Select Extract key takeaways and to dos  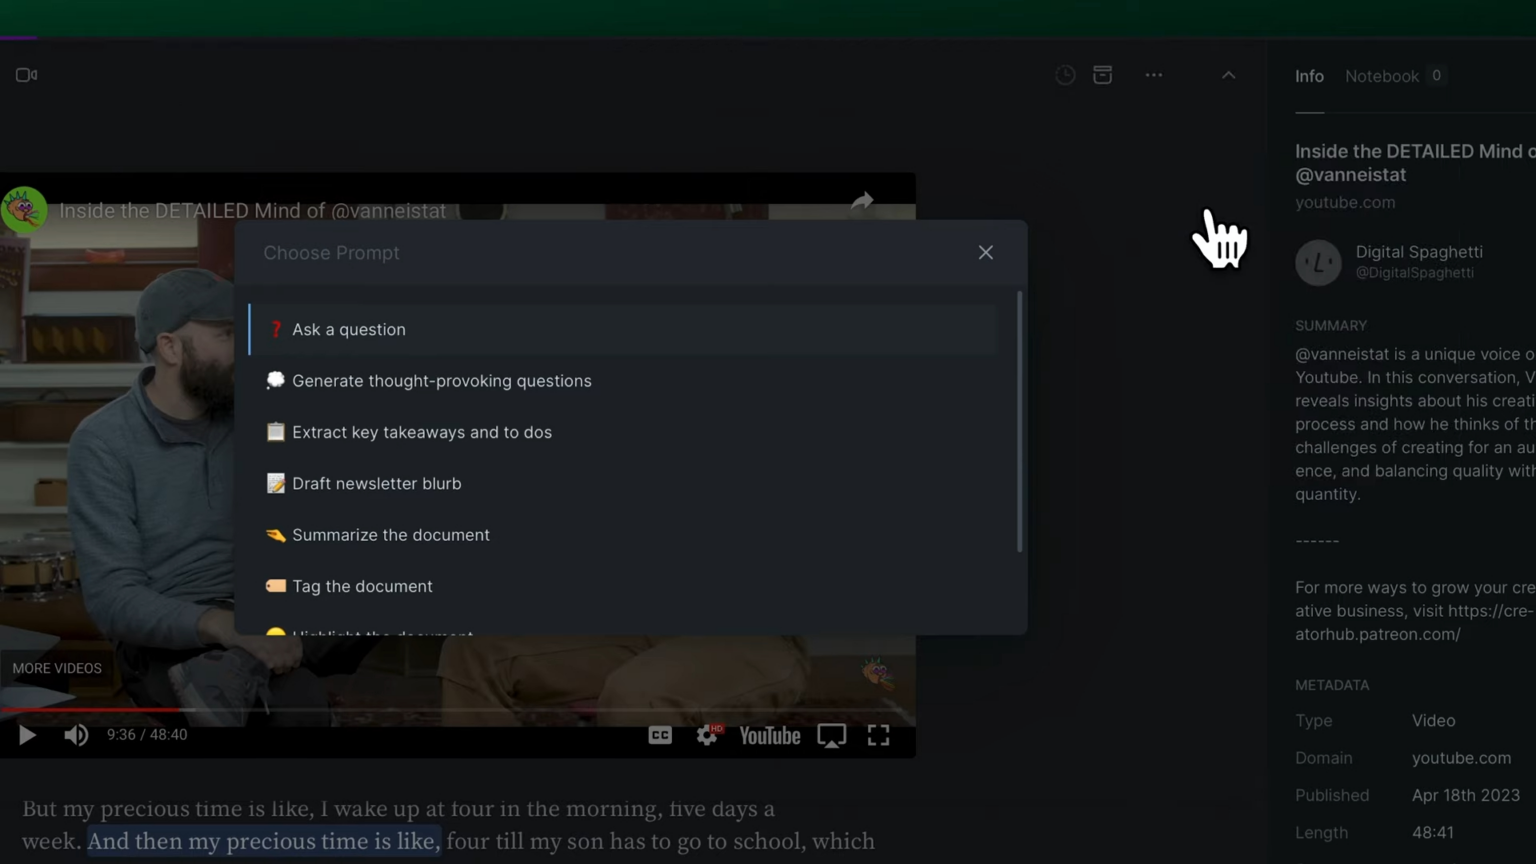(623, 432)
